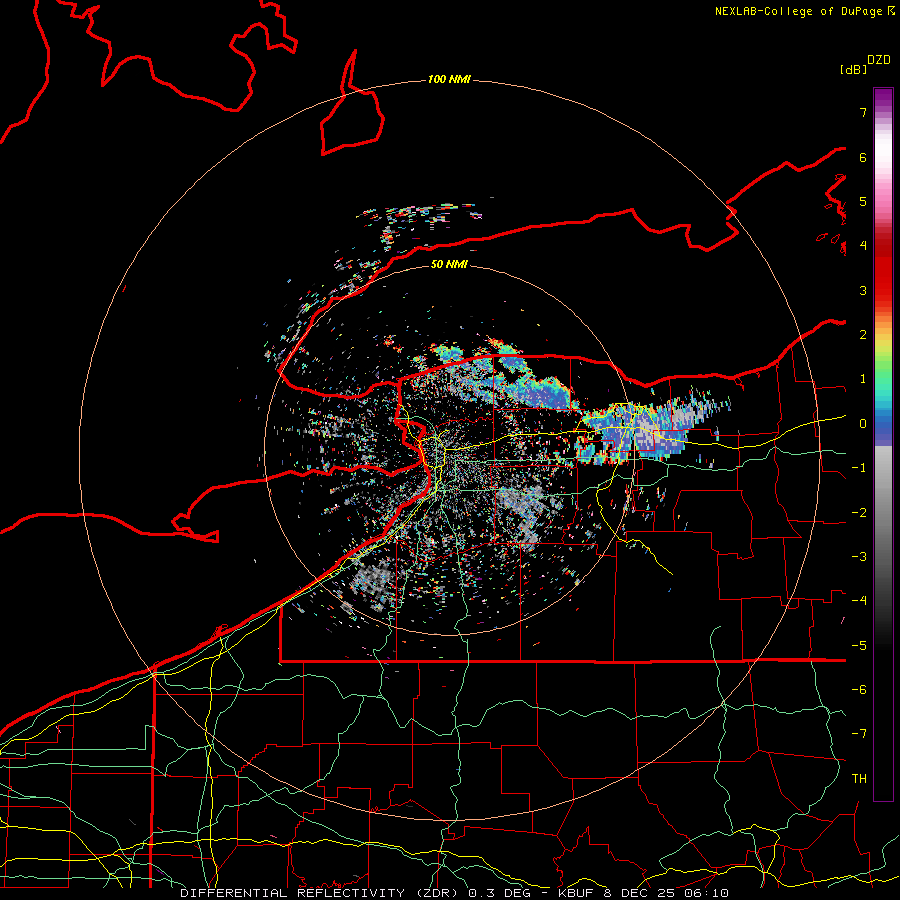The height and width of the screenshot is (900, 900).
Task: Click the -5 dB value on color scale
Action: tap(859, 646)
